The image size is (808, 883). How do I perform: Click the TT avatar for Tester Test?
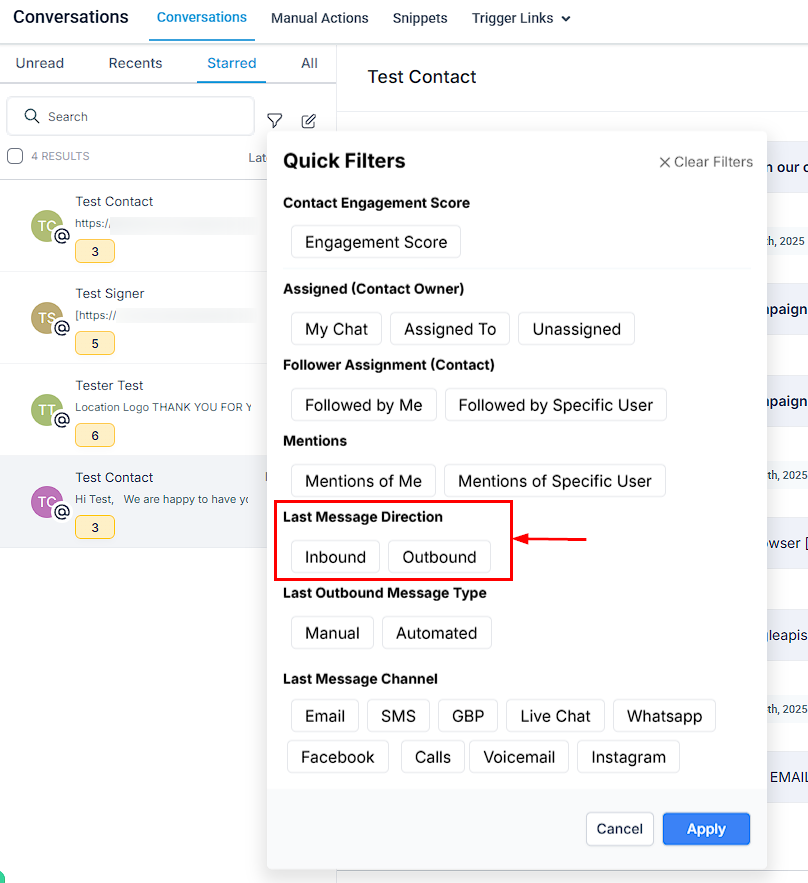tap(47, 409)
